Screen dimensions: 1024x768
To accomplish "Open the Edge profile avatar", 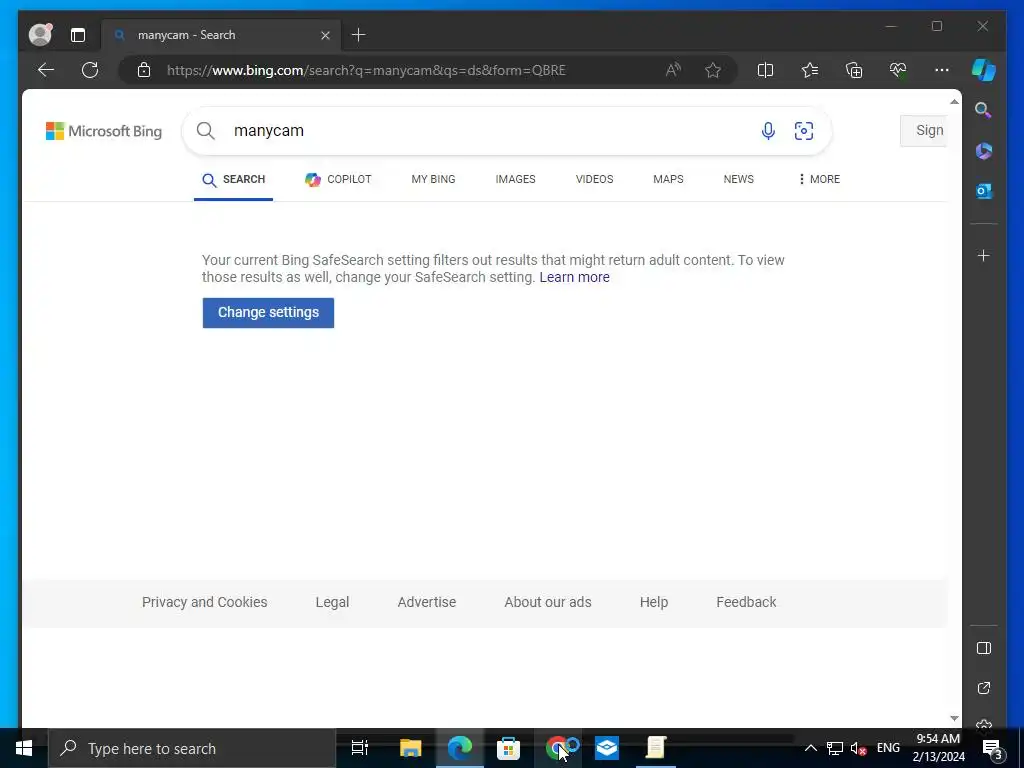I will pyautogui.click(x=40, y=35).
